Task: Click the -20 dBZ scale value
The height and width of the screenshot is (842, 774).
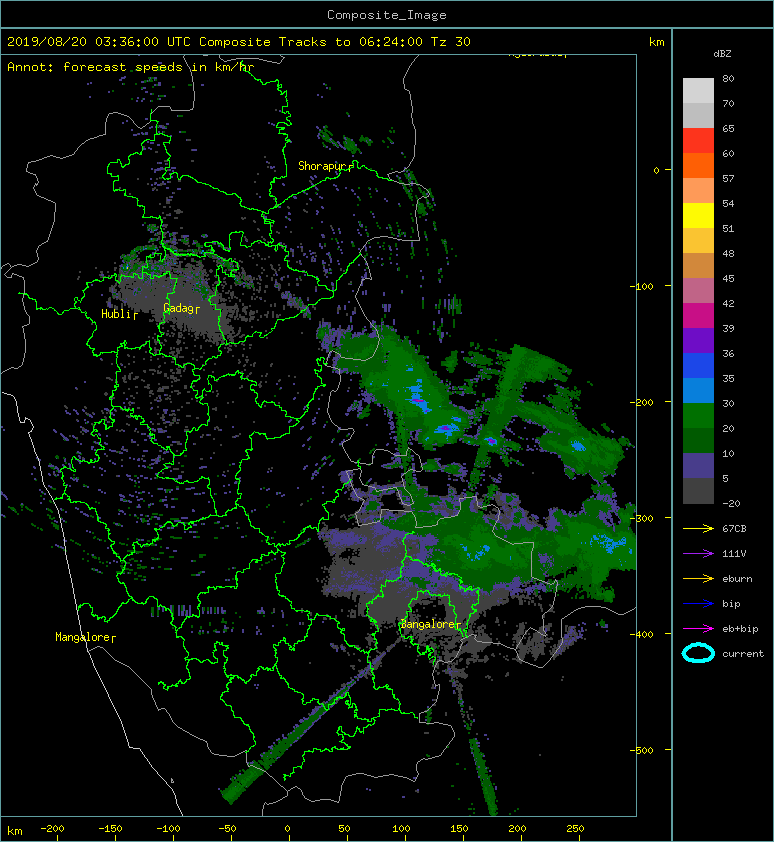Action: coord(731,504)
